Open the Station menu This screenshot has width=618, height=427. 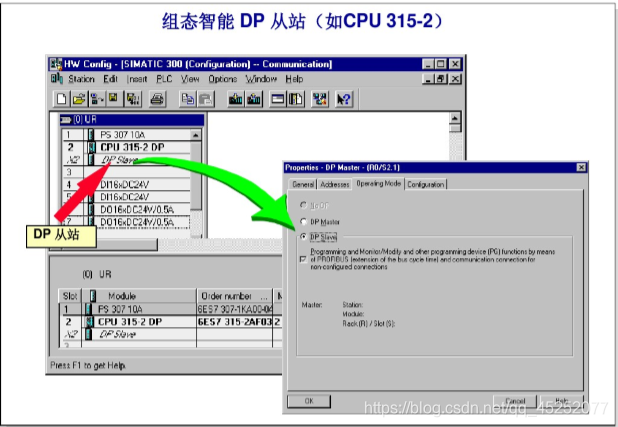coord(81,79)
